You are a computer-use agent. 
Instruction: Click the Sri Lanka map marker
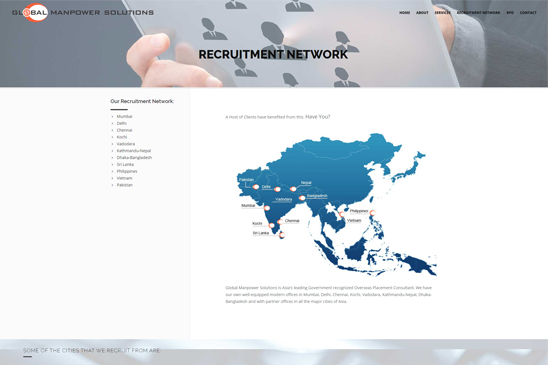(x=282, y=235)
